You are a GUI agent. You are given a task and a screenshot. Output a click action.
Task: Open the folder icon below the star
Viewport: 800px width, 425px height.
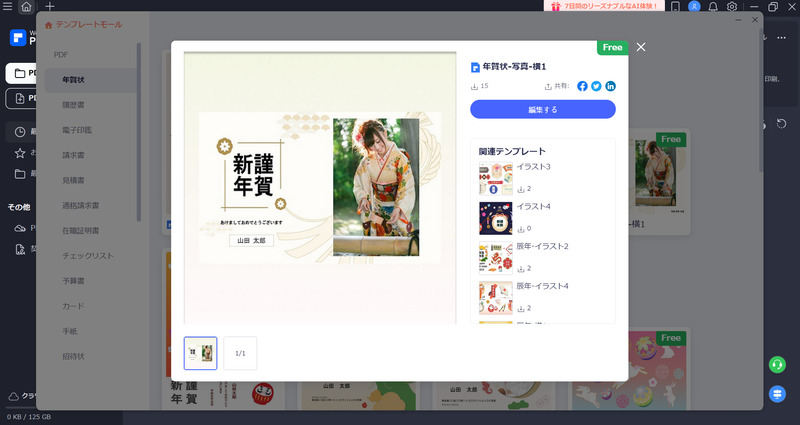(x=20, y=174)
